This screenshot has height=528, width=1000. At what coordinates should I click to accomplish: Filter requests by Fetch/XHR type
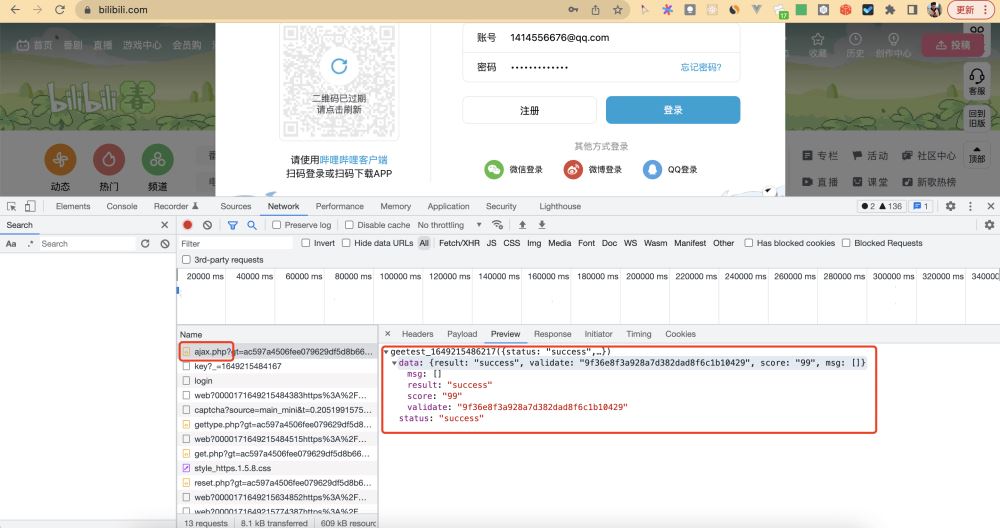[x=459, y=243]
